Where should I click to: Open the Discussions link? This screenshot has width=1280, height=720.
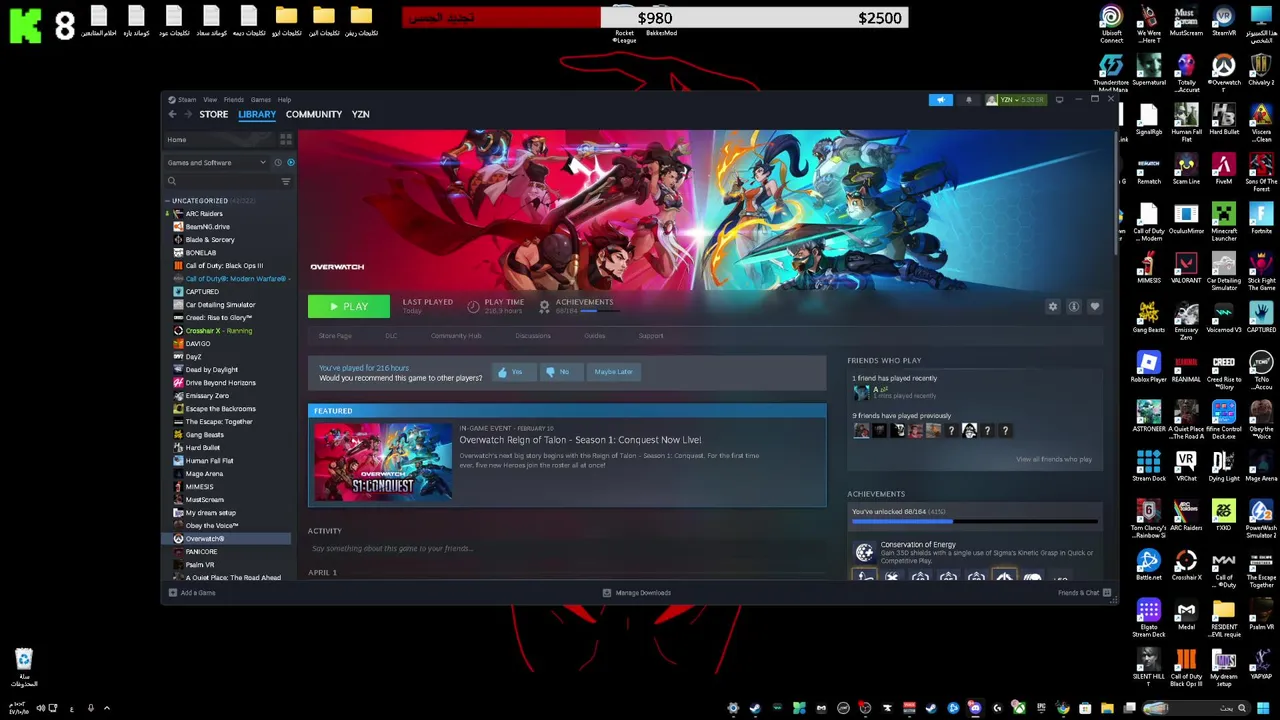pyautogui.click(x=533, y=336)
